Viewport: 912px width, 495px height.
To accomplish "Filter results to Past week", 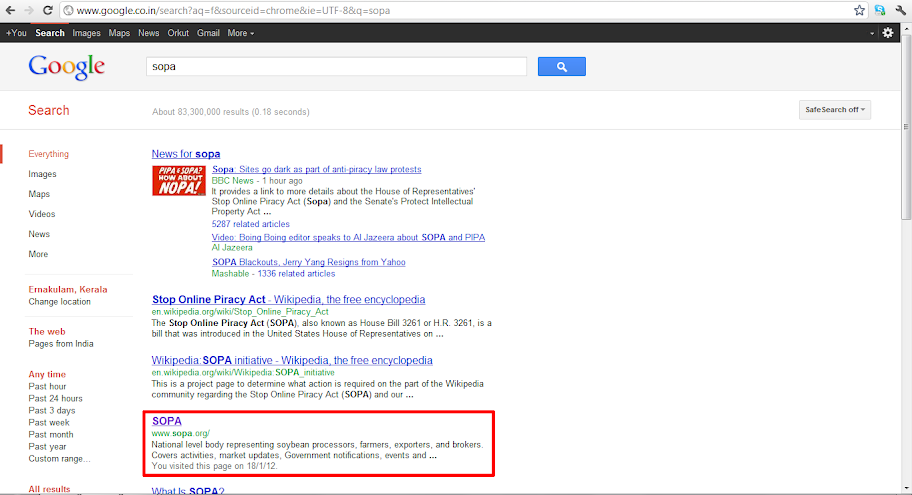I will pyautogui.click(x=49, y=423).
